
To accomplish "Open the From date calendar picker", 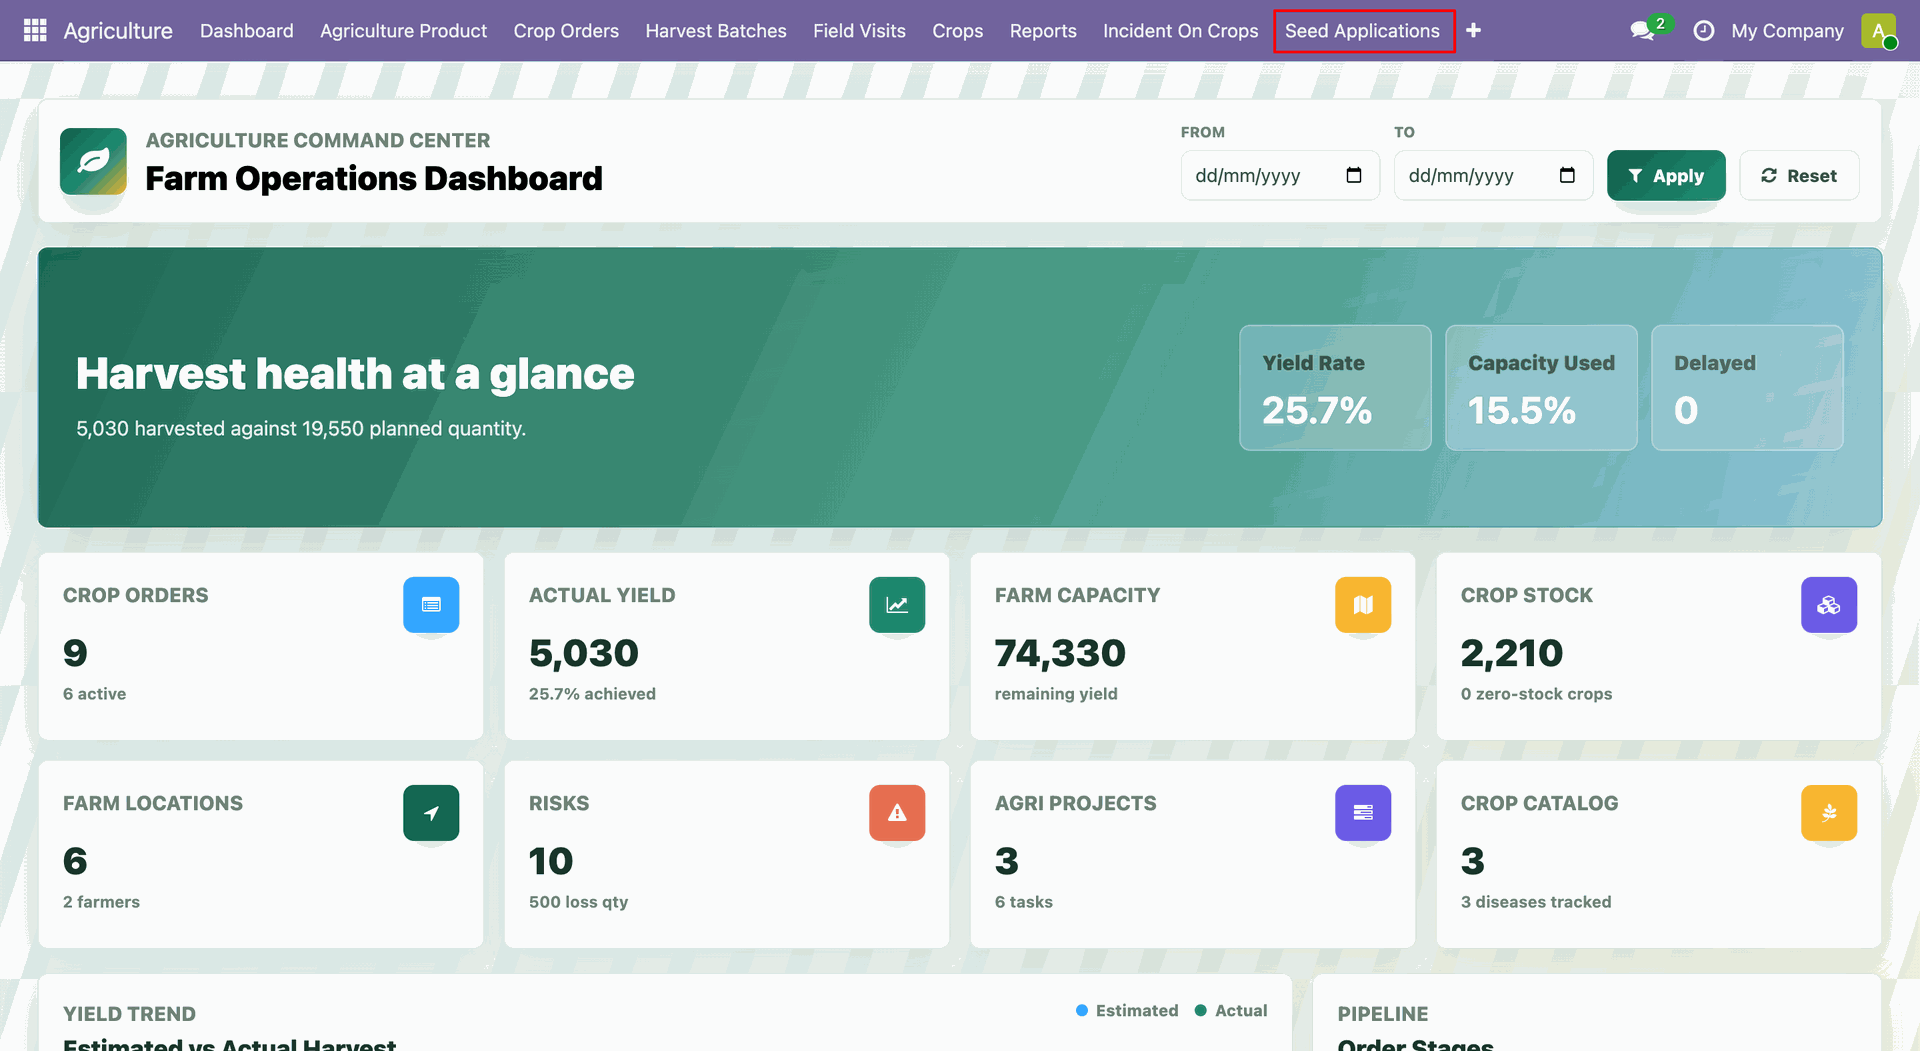I will pos(1354,176).
